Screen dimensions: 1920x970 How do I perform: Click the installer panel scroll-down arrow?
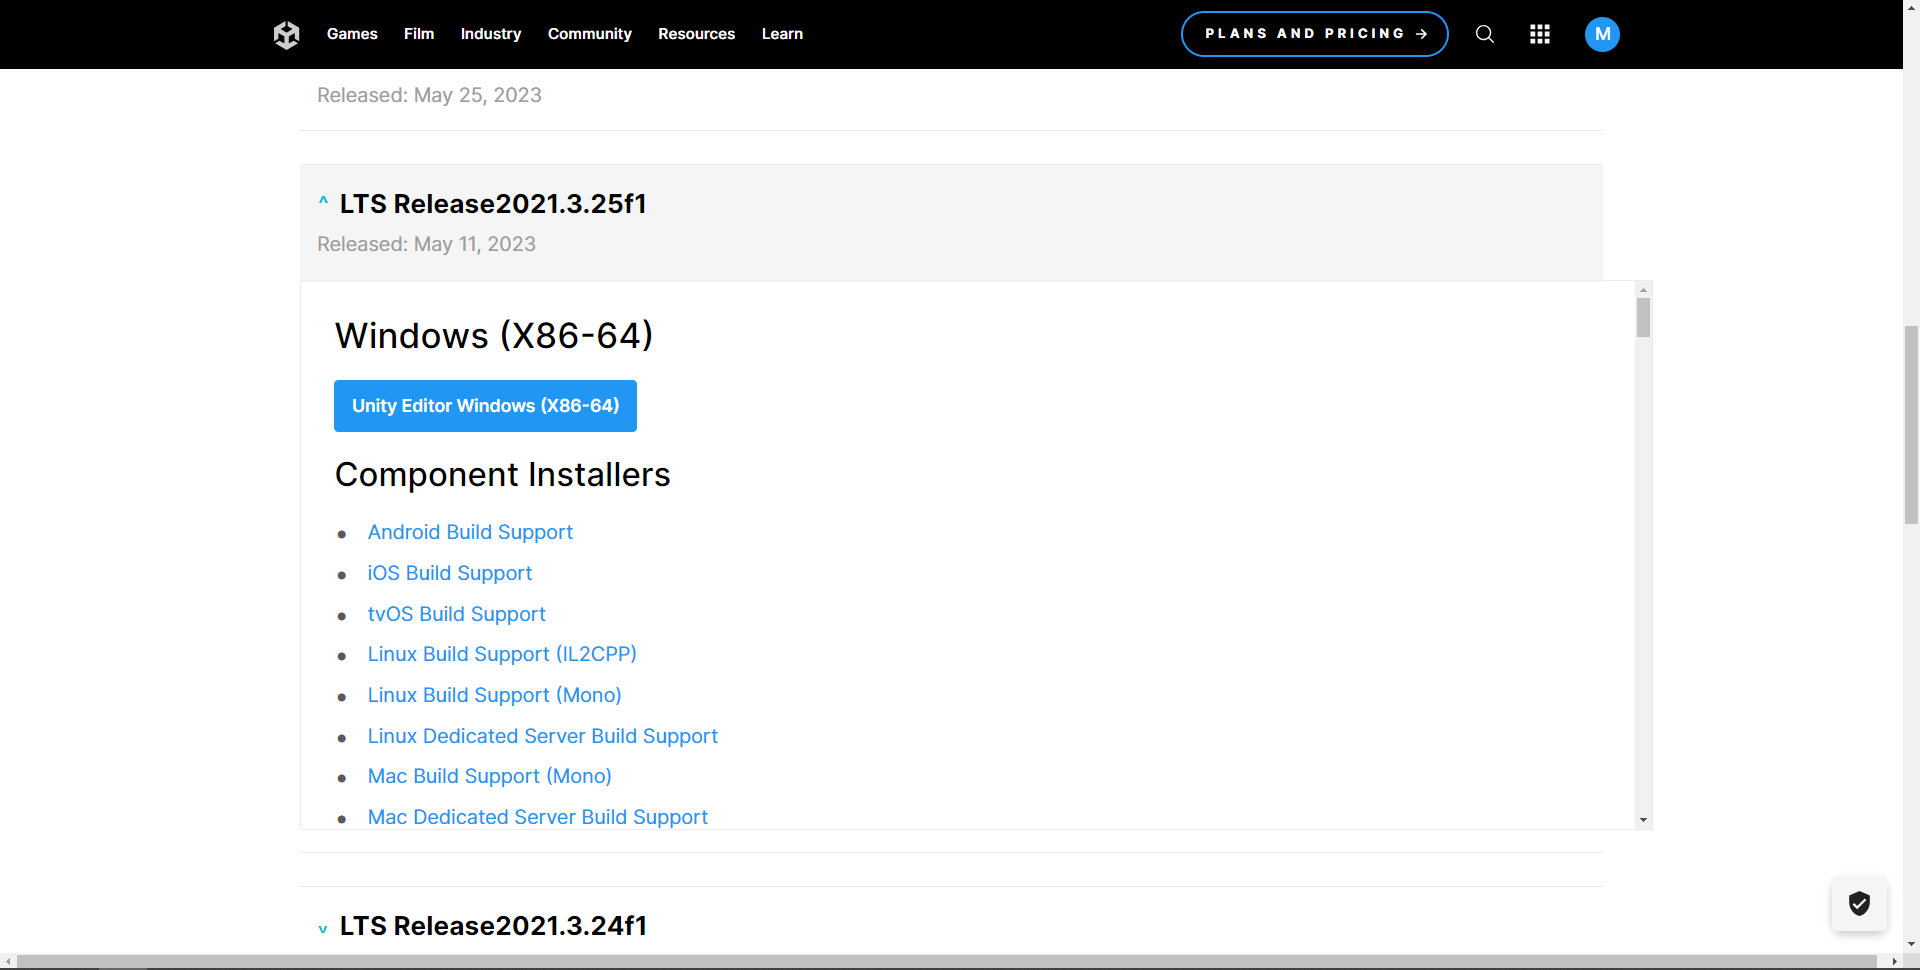(1643, 820)
